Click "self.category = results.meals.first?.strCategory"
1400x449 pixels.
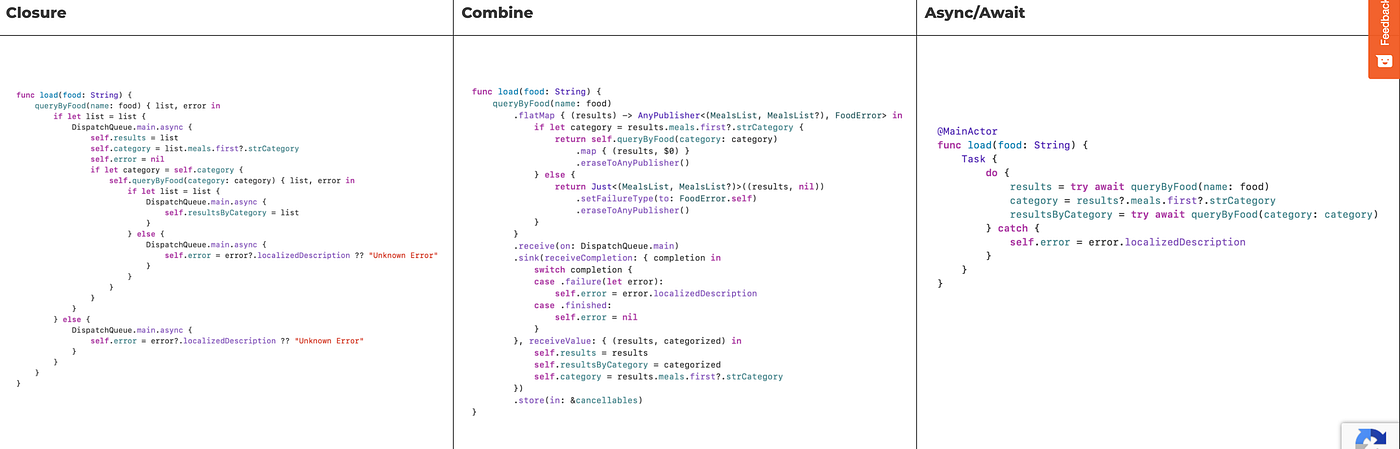pyautogui.click(x=658, y=376)
